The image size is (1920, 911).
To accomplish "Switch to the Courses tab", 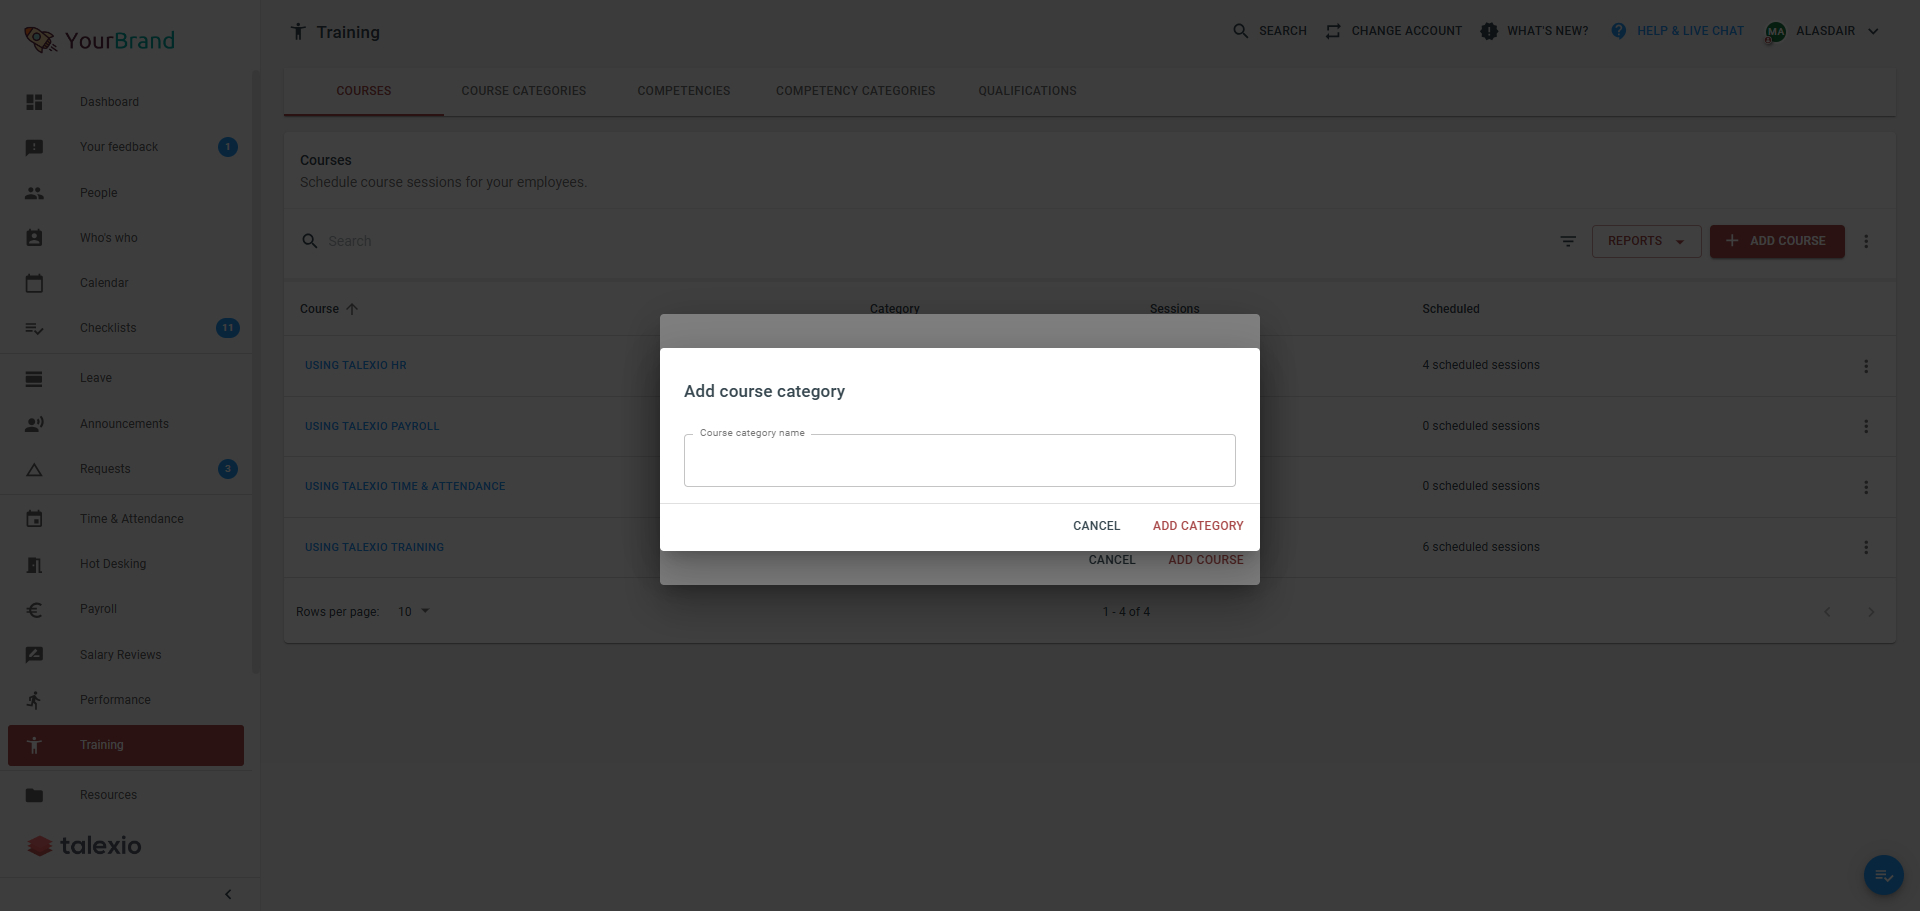I will (364, 91).
